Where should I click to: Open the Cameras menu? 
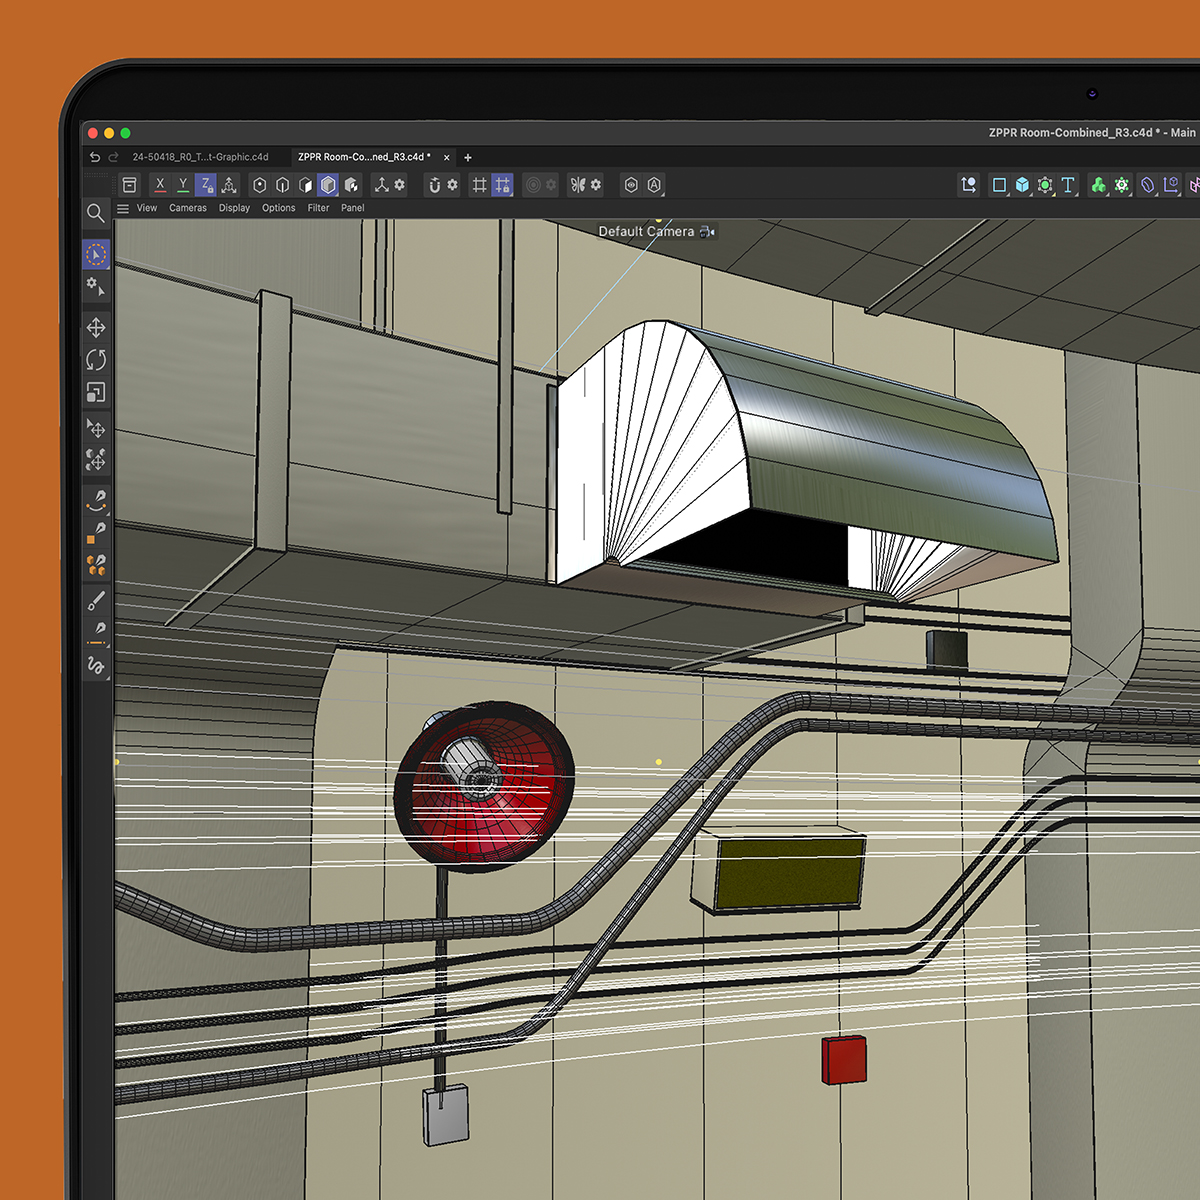pos(187,209)
